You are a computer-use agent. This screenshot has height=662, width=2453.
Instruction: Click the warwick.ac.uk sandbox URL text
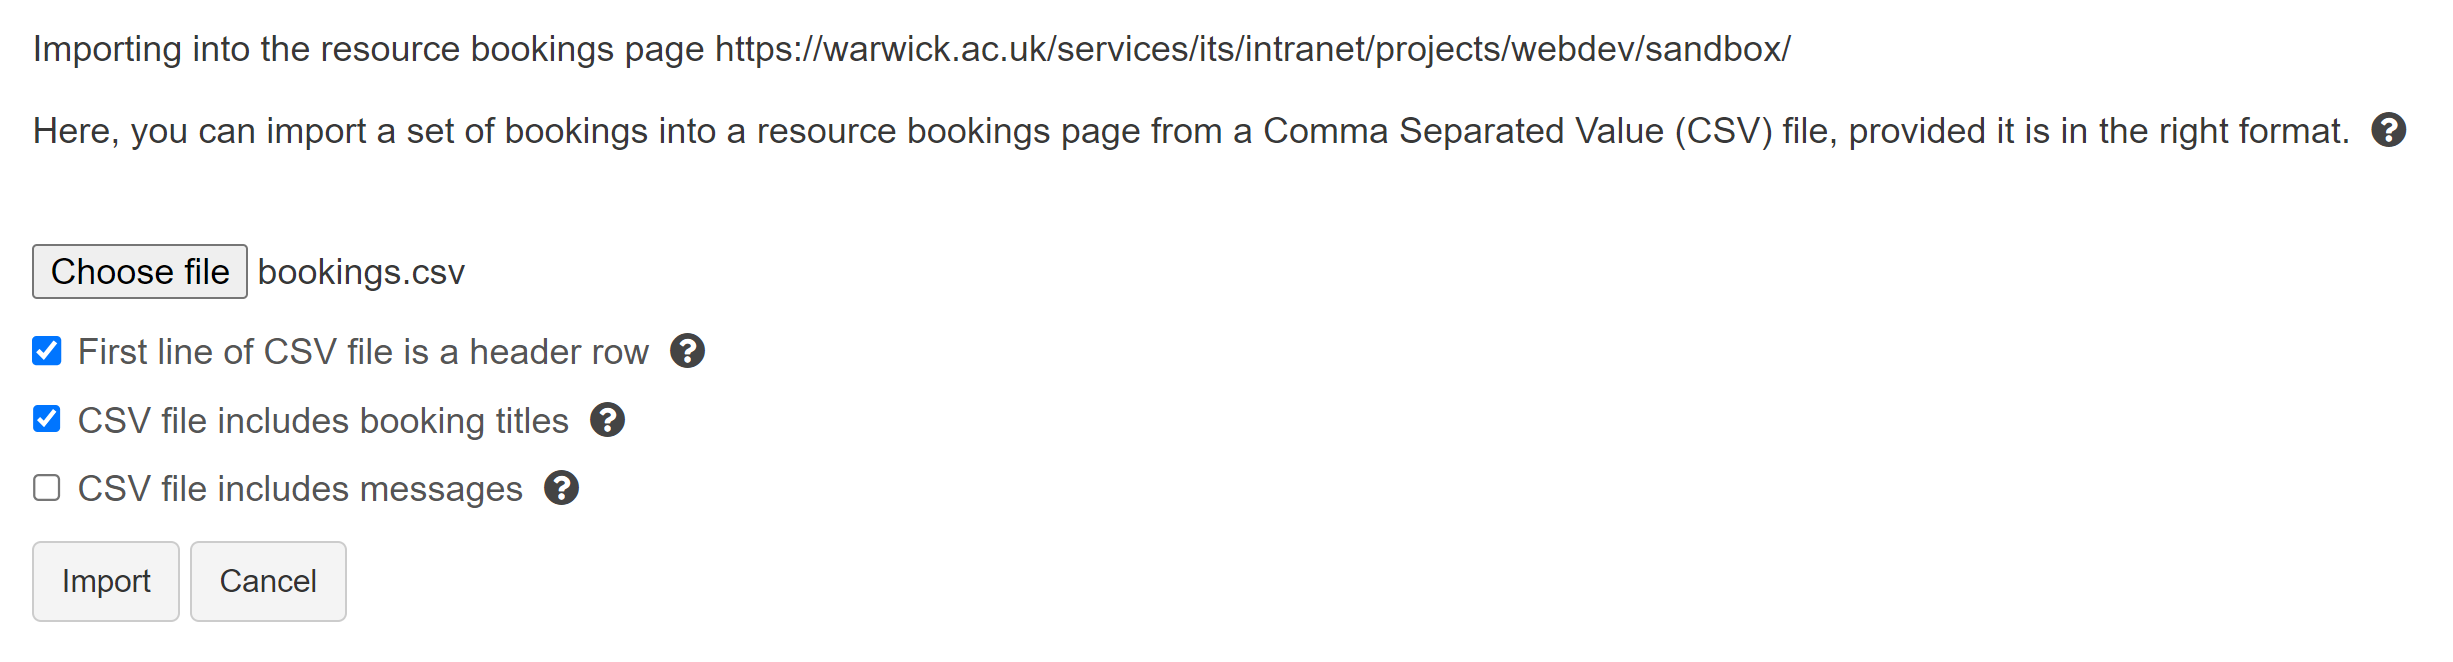tap(1252, 49)
